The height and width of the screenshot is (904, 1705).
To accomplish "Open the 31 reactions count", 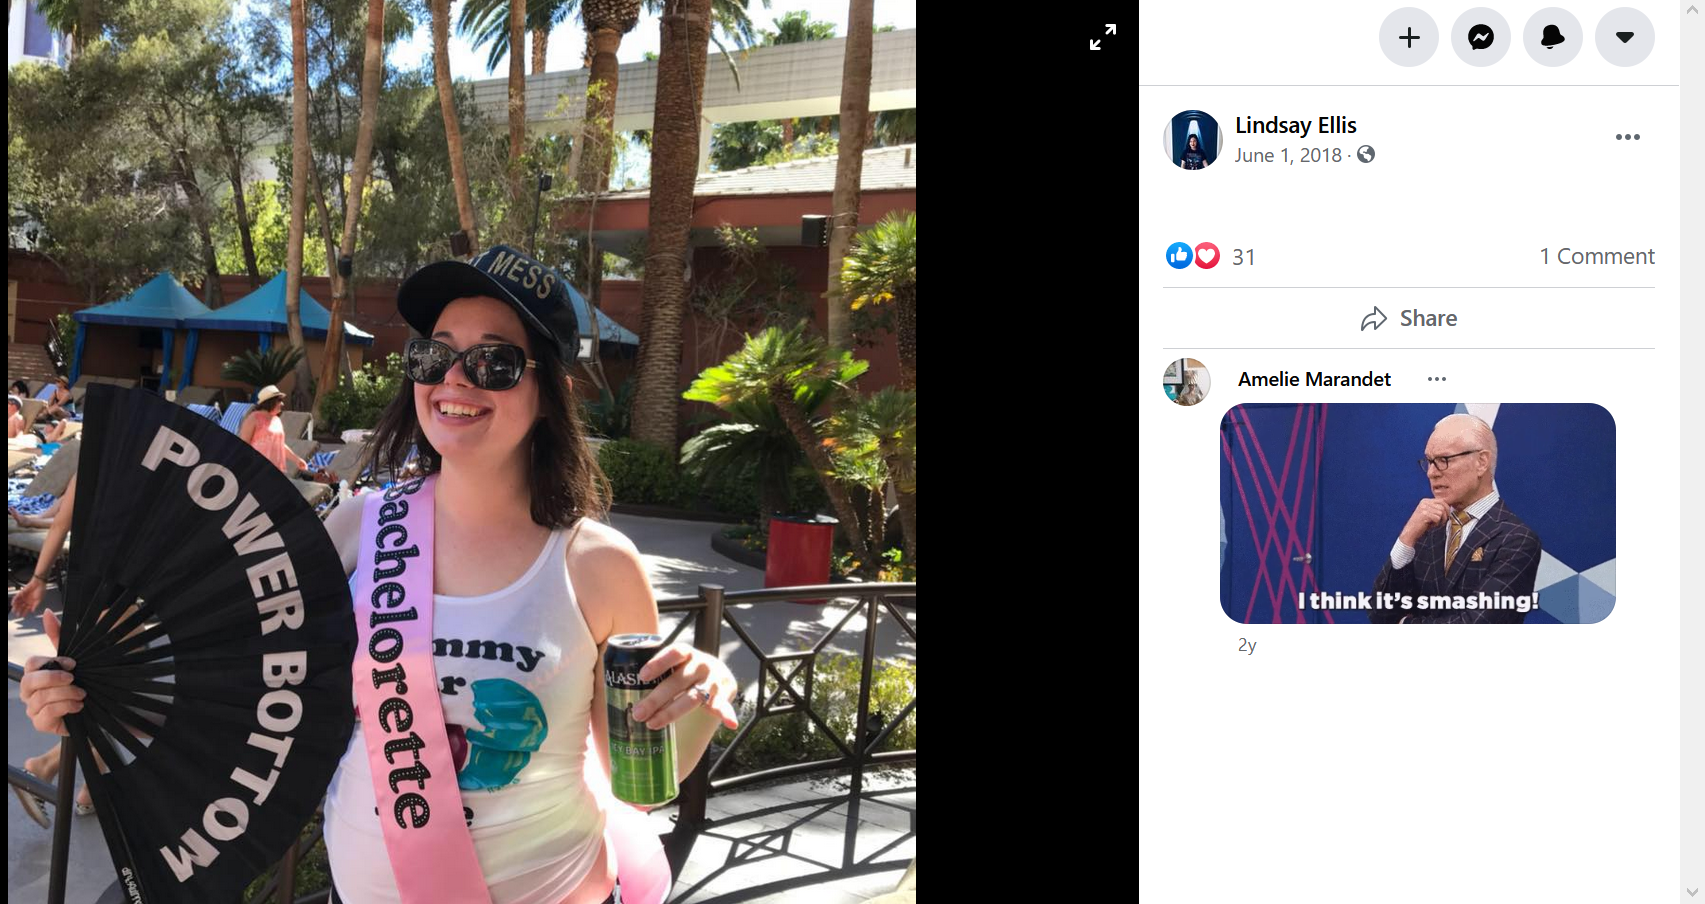I will pos(1243,257).
